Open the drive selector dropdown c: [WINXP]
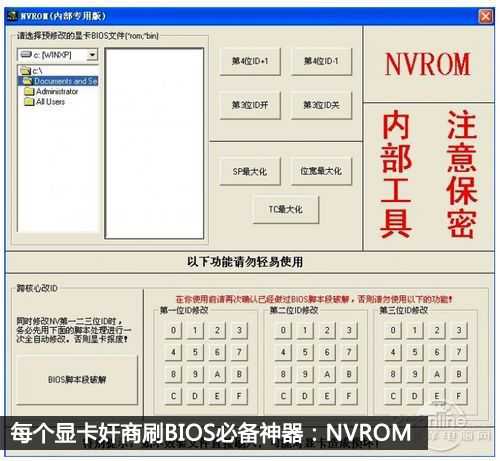 tap(58, 55)
